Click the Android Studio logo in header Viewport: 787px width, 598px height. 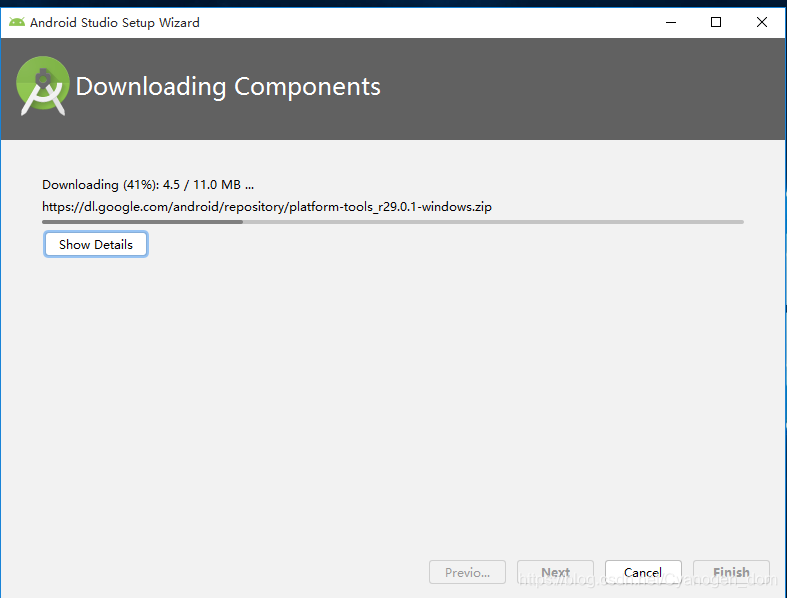pyautogui.click(x=43, y=86)
